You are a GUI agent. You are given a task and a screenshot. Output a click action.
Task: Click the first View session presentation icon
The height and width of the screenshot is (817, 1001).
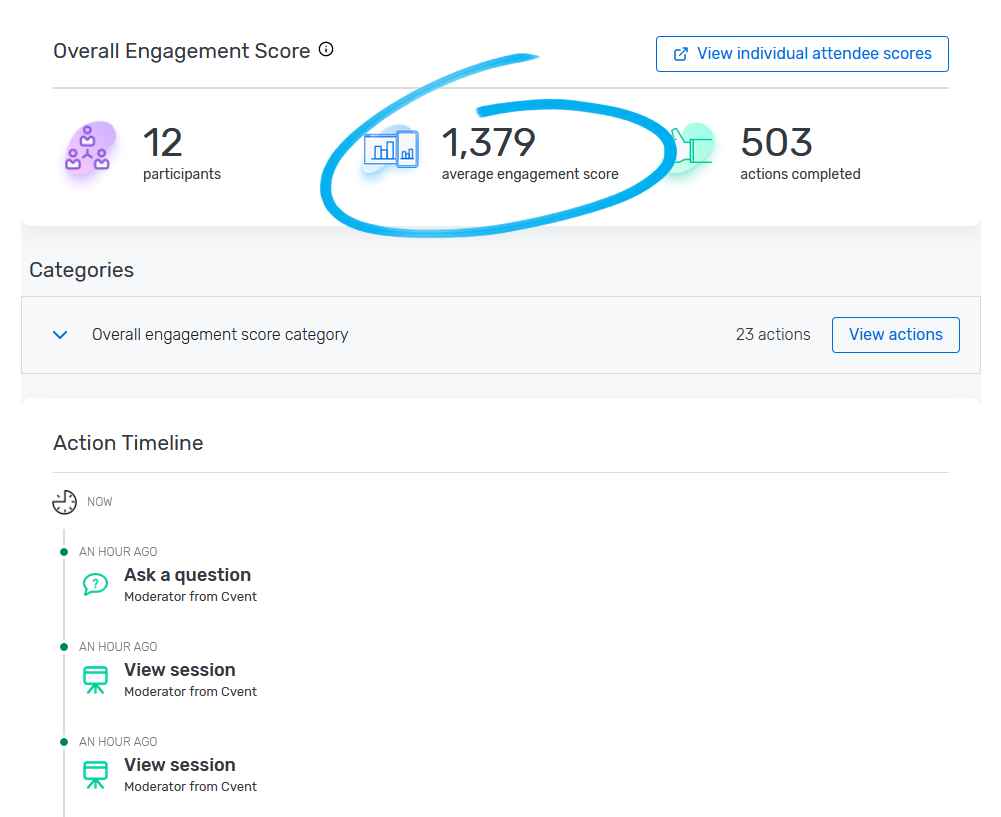click(95, 679)
